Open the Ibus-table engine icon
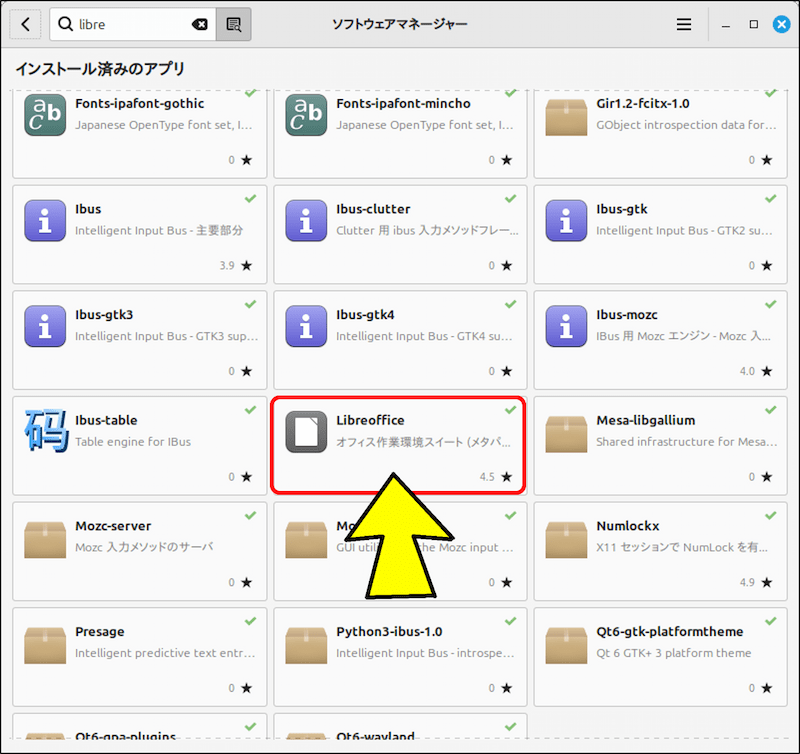 [x=44, y=432]
